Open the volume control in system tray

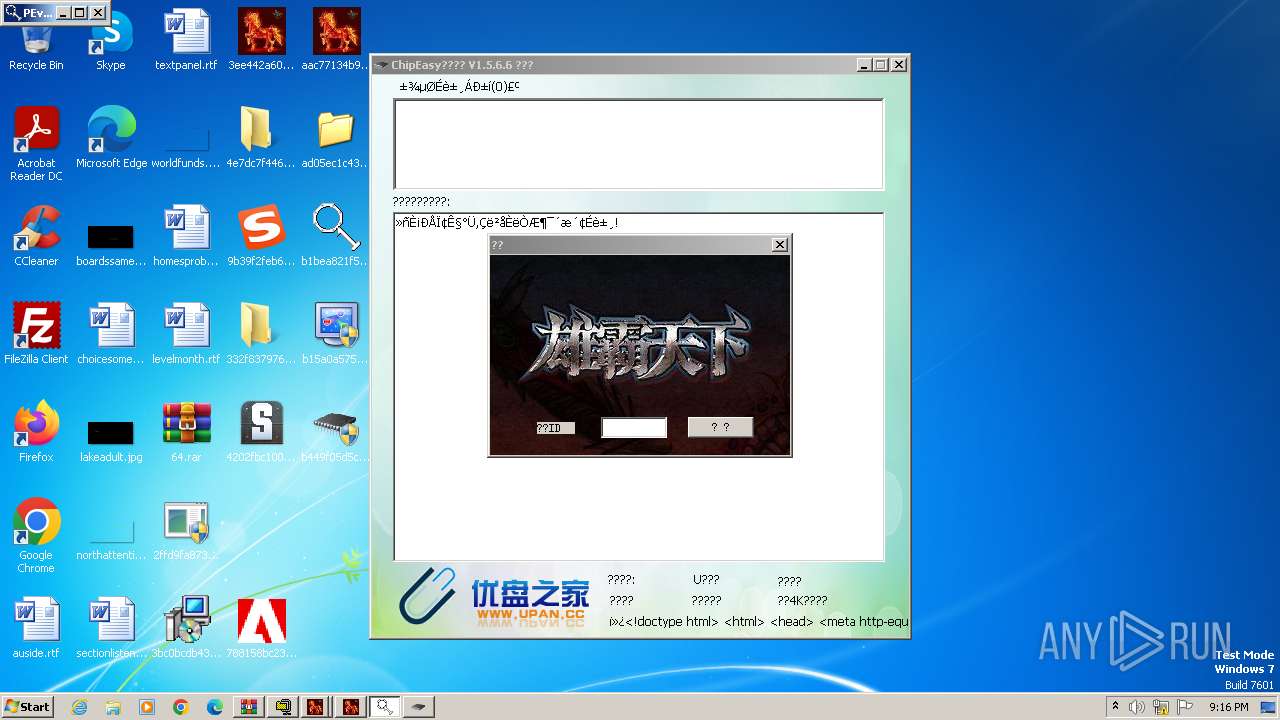click(x=1137, y=707)
